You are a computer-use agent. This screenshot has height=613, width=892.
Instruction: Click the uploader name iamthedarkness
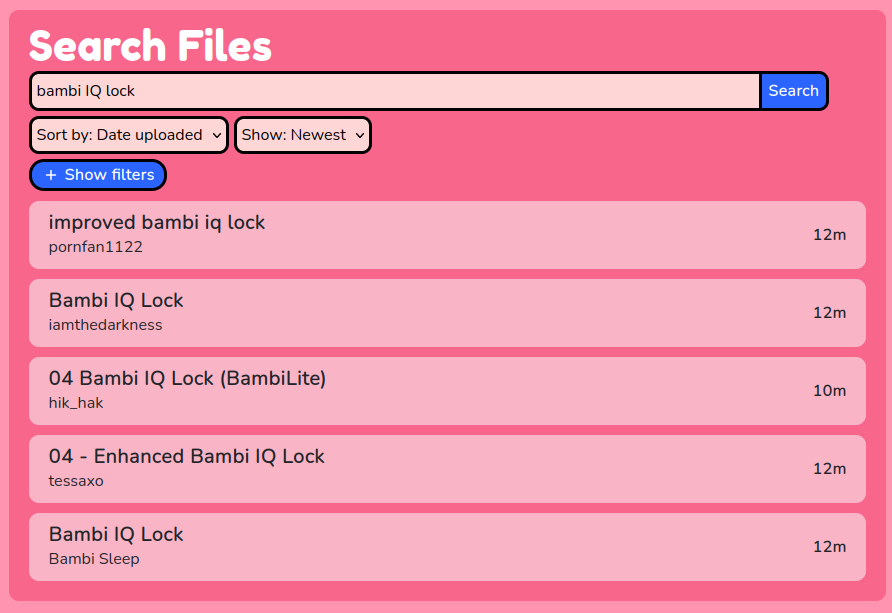point(105,325)
